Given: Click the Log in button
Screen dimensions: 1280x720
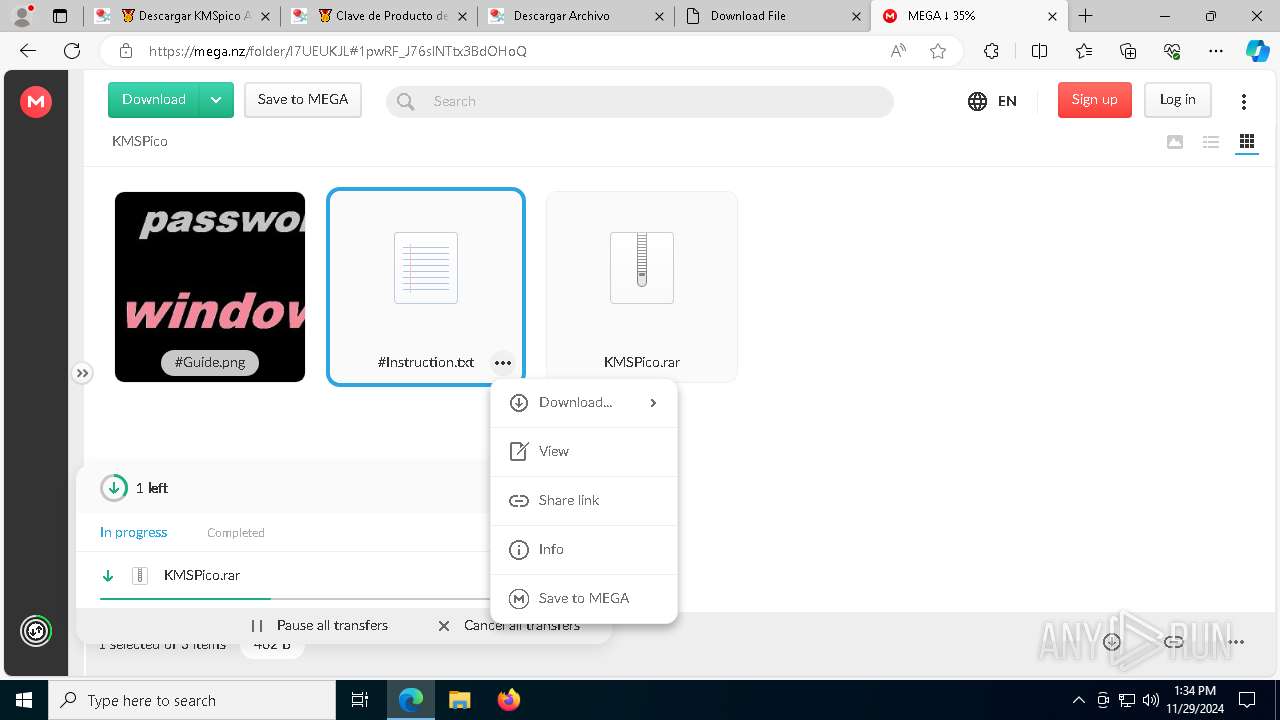Looking at the screenshot, I should pyautogui.click(x=1177, y=100).
